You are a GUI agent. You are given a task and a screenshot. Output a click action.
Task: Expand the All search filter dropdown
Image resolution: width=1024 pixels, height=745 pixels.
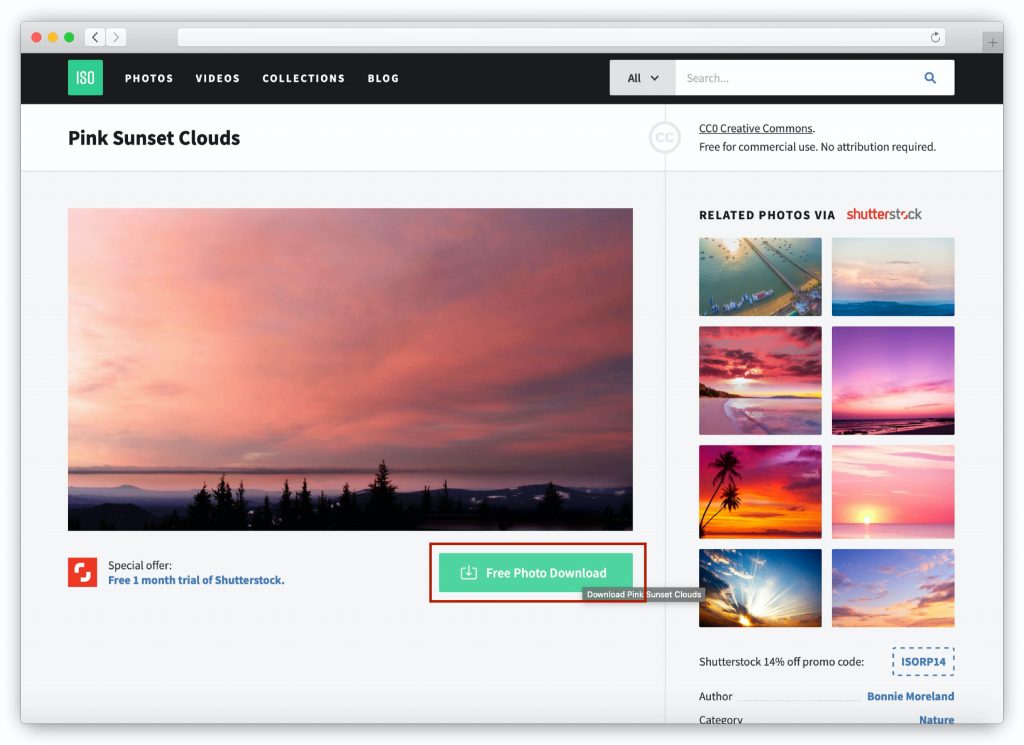pyautogui.click(x=643, y=78)
